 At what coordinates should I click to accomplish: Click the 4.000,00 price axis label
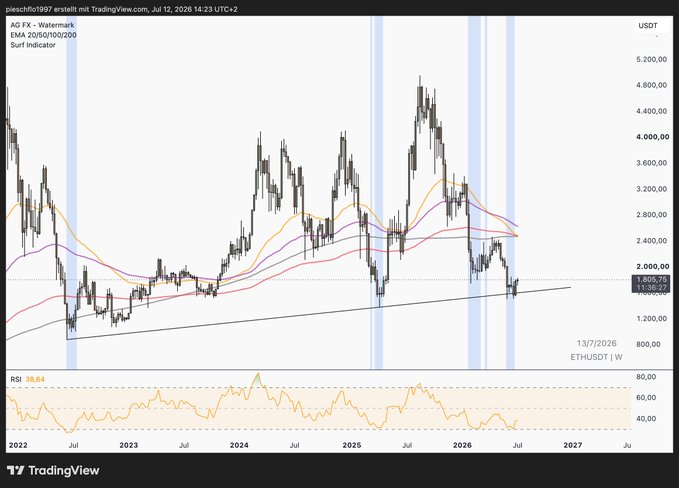point(652,137)
